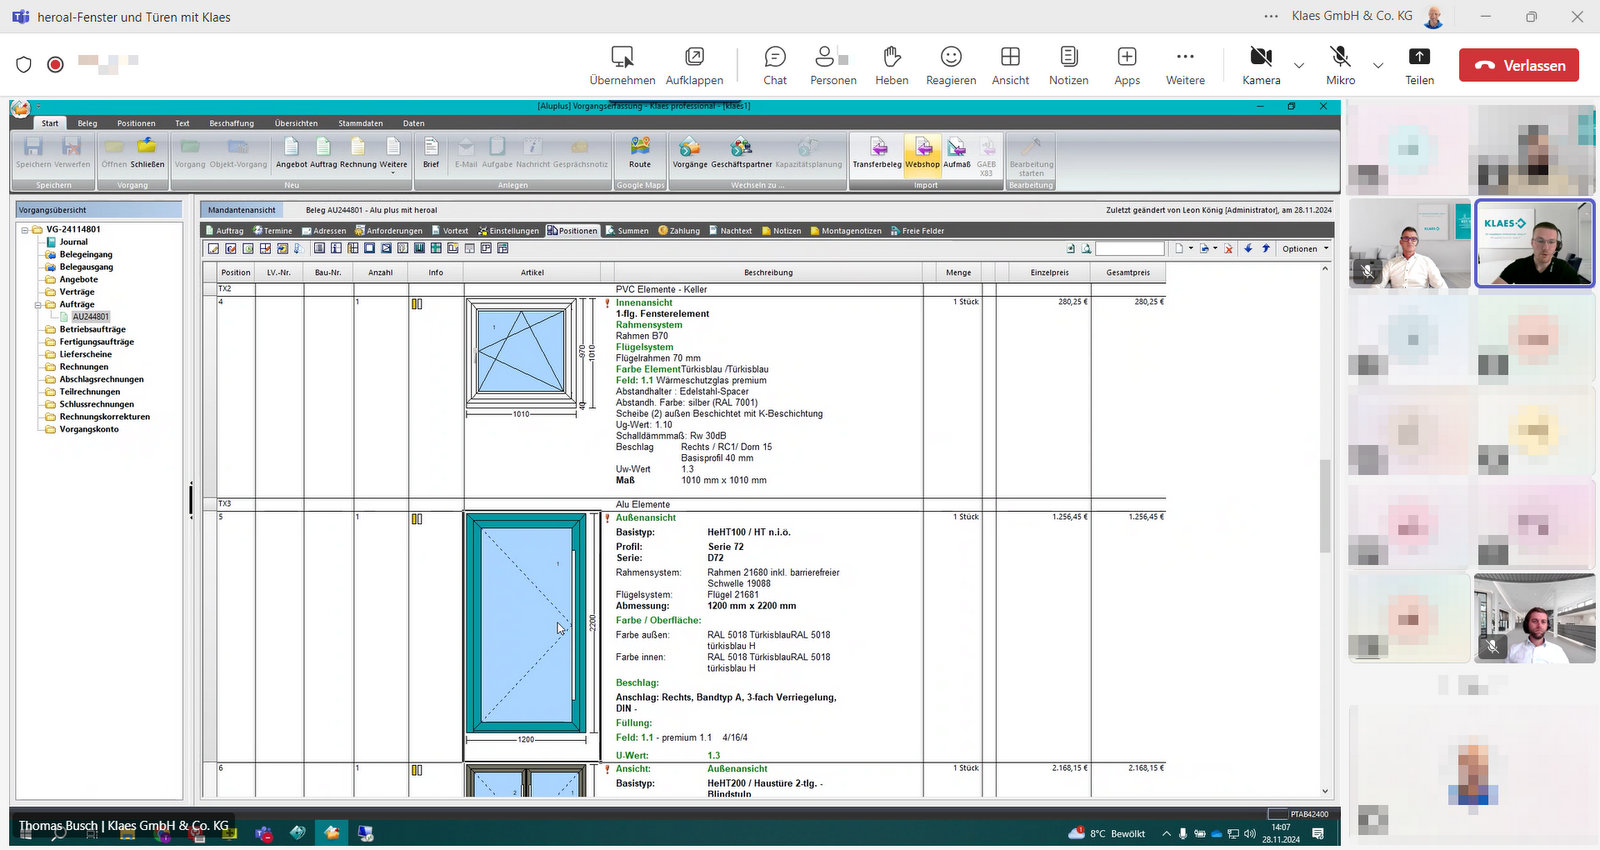
Task: Open the Teams Apps button
Action: tap(1127, 66)
